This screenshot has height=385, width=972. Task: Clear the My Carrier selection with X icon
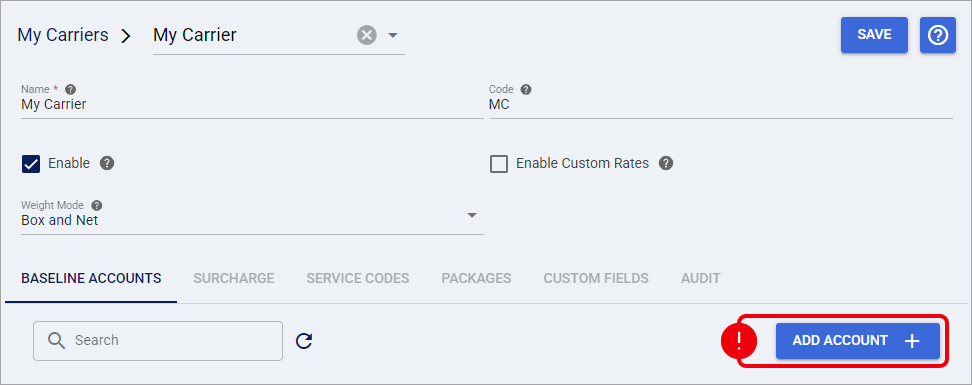point(366,35)
